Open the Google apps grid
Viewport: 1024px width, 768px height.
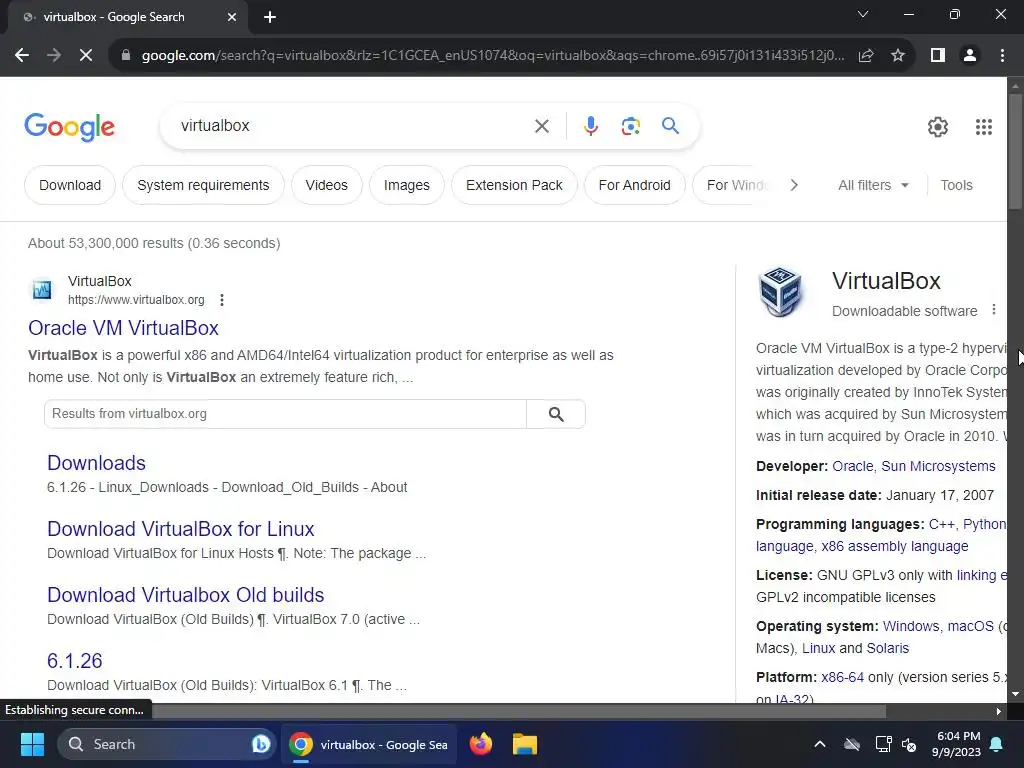coord(984,127)
